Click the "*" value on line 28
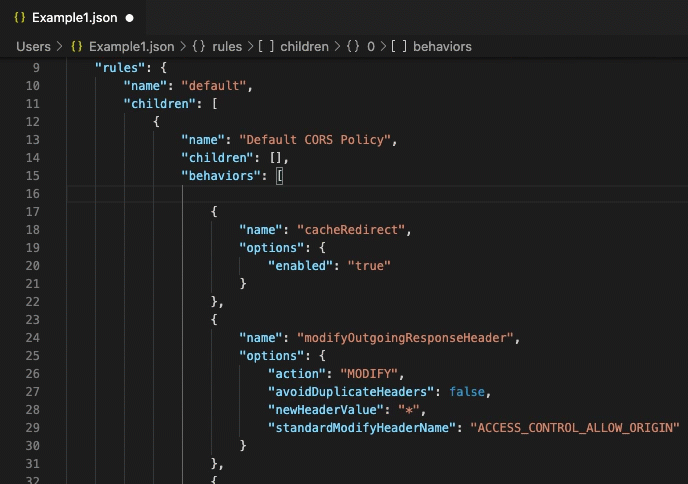Image resolution: width=688 pixels, height=484 pixels. pos(409,410)
